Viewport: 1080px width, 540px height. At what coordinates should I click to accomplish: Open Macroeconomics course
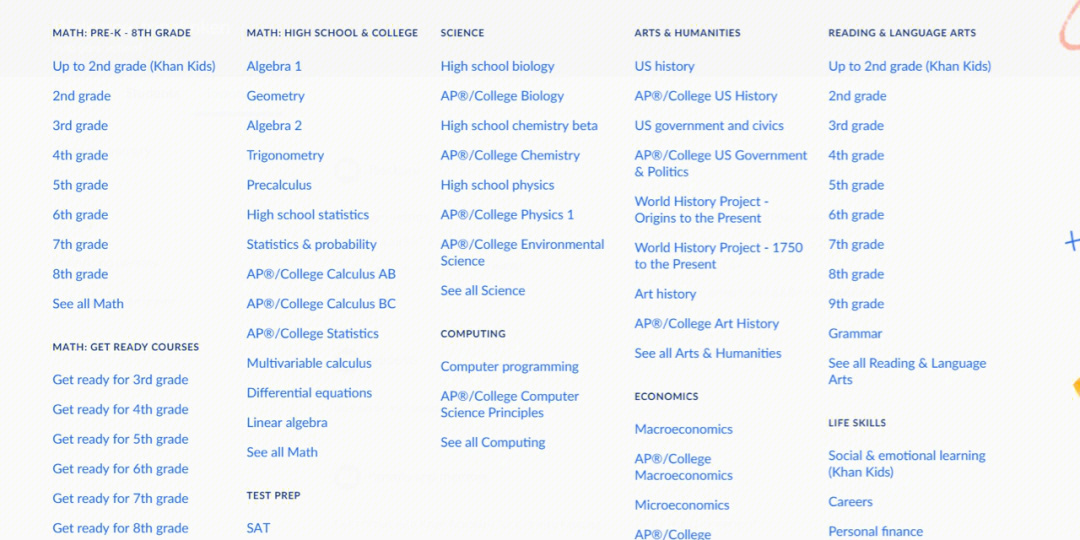coord(684,429)
